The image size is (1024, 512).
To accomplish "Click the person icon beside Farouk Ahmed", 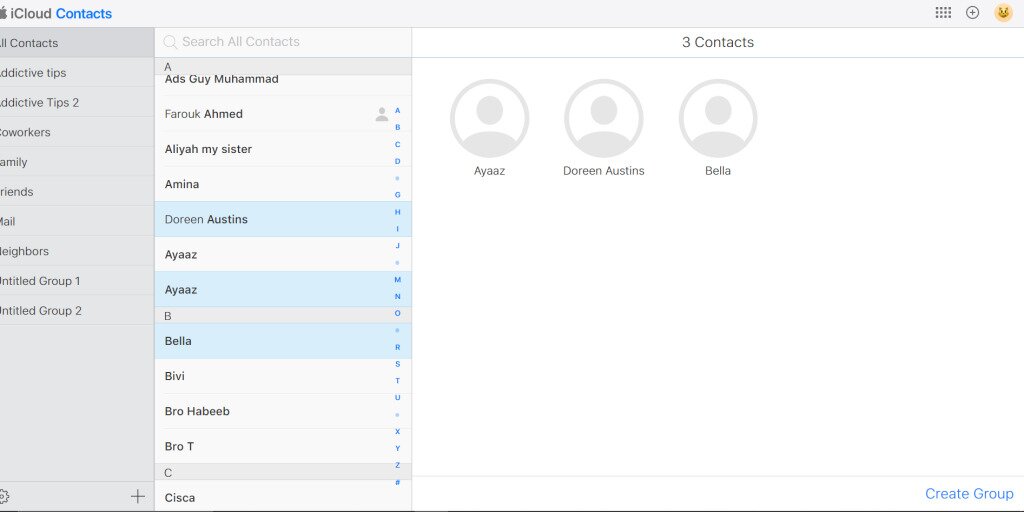I will pyautogui.click(x=381, y=114).
